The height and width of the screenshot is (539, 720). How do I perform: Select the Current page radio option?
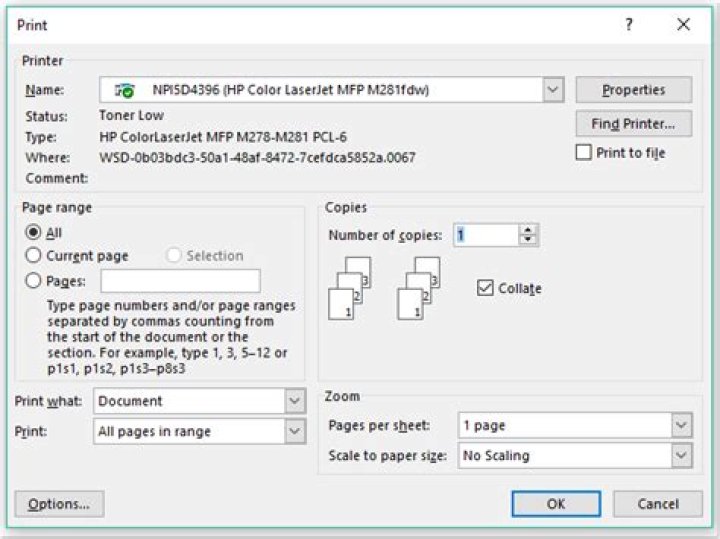click(33, 256)
